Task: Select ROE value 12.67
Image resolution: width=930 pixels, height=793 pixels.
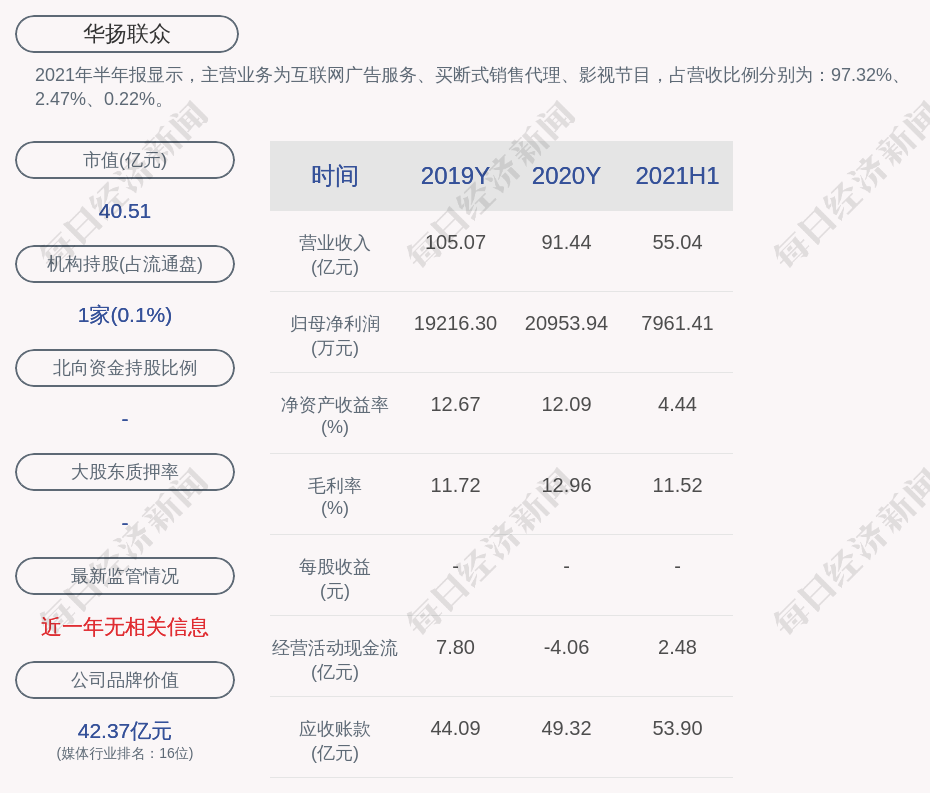Action: tap(456, 405)
